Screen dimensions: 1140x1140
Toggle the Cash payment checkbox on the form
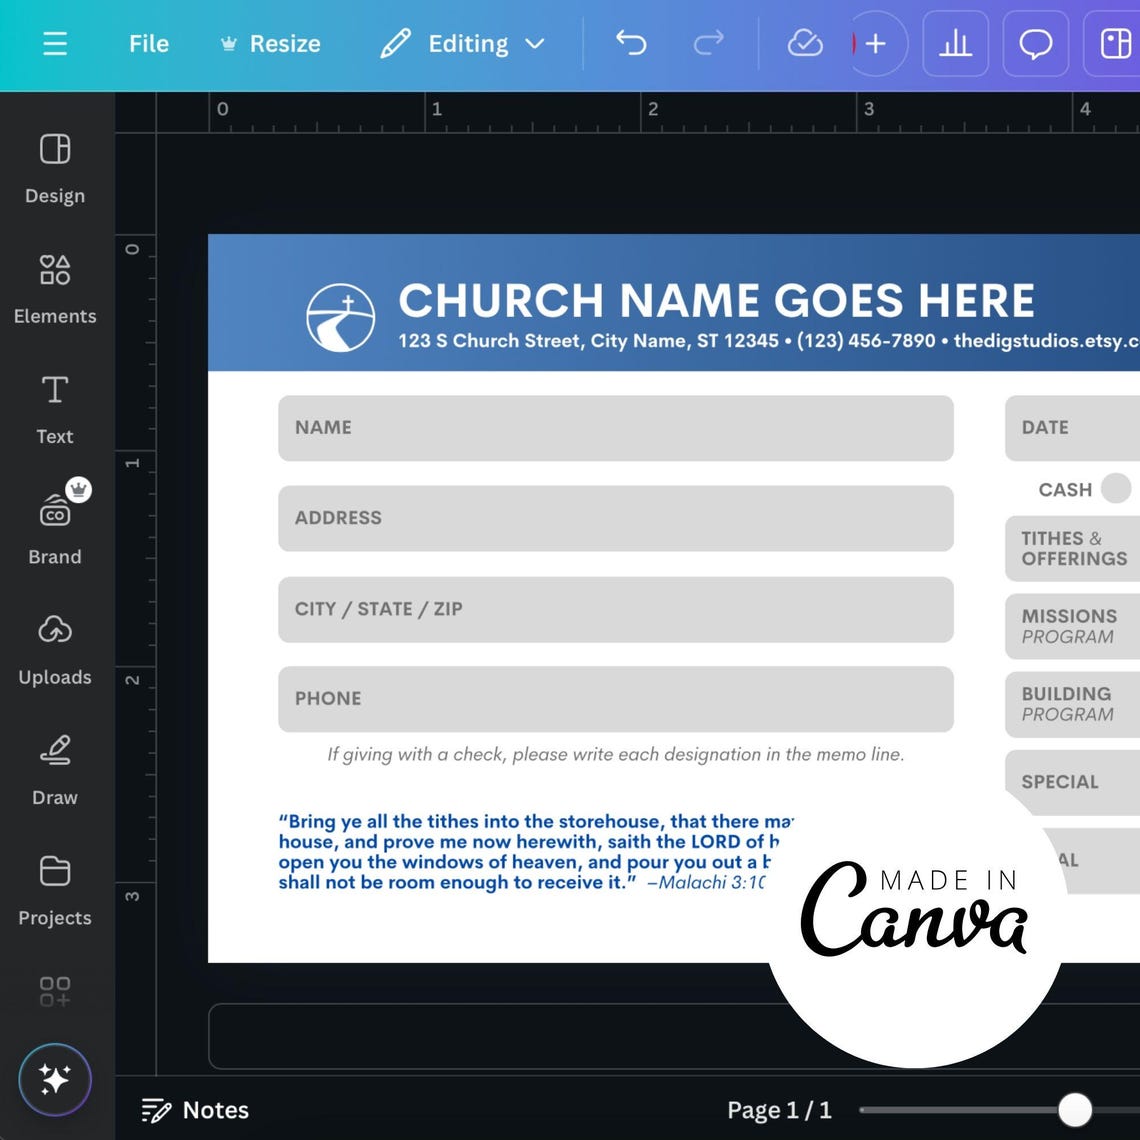1116,489
